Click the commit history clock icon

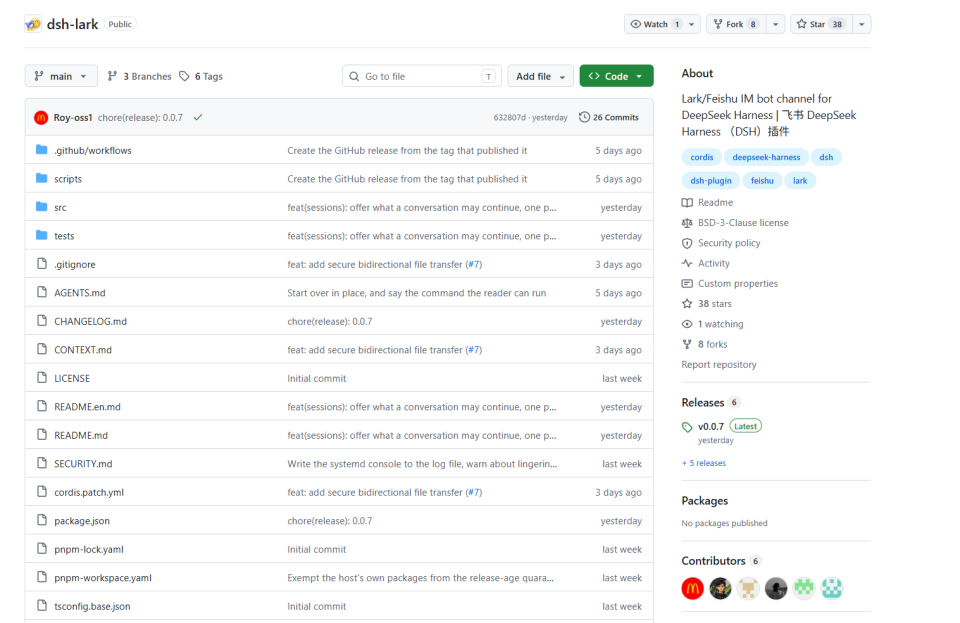click(584, 117)
